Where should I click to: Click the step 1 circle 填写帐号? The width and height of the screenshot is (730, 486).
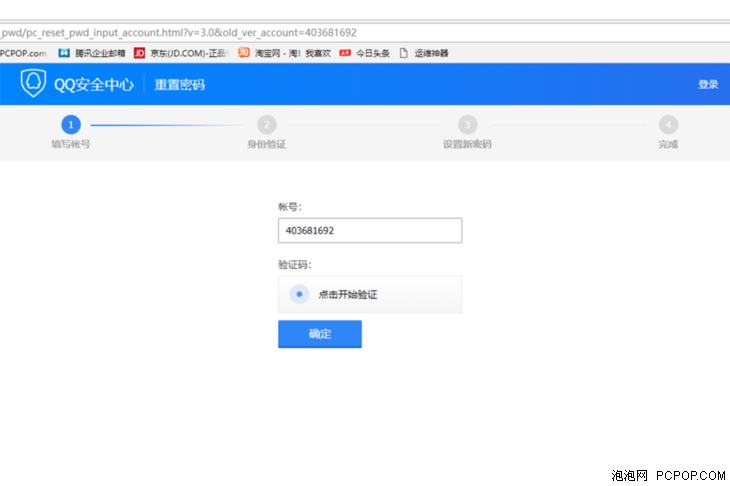pos(70,125)
